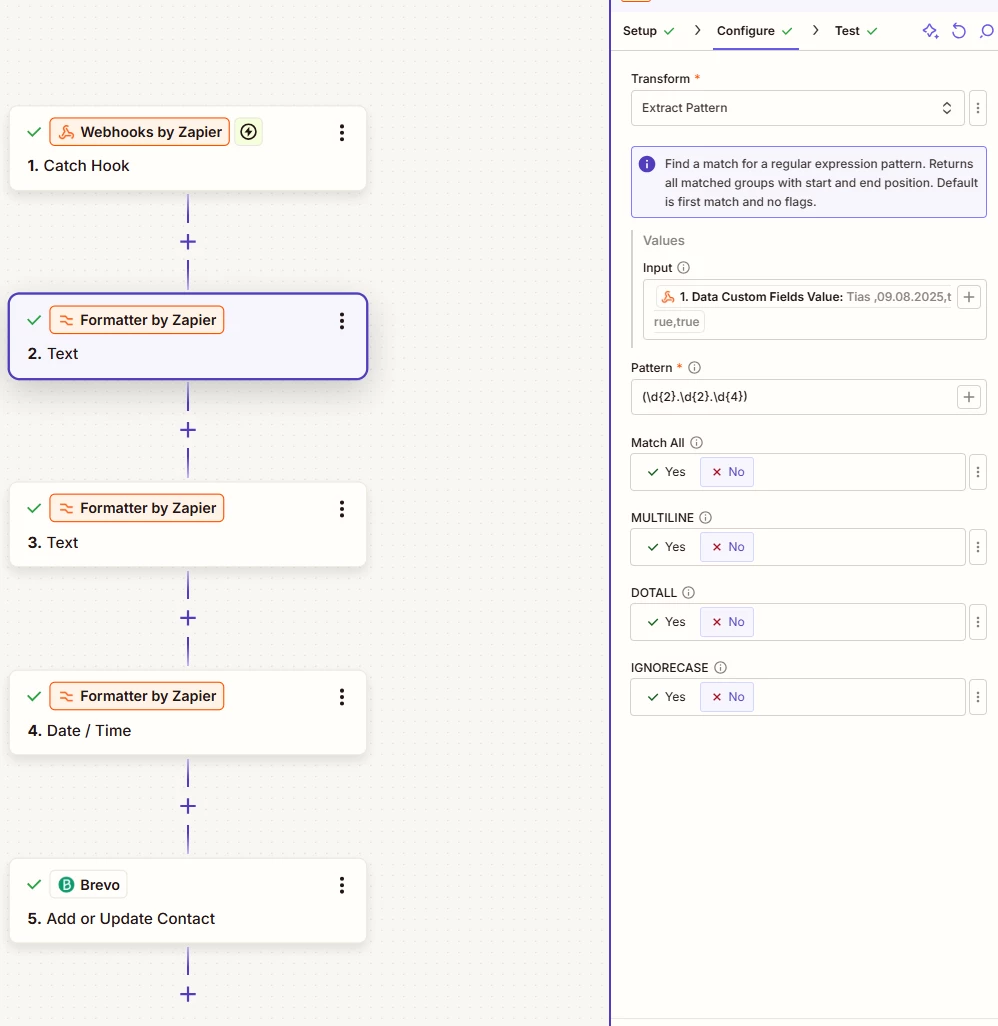Add a step after step 3 Text
The height and width of the screenshot is (1026, 998).
(x=188, y=618)
